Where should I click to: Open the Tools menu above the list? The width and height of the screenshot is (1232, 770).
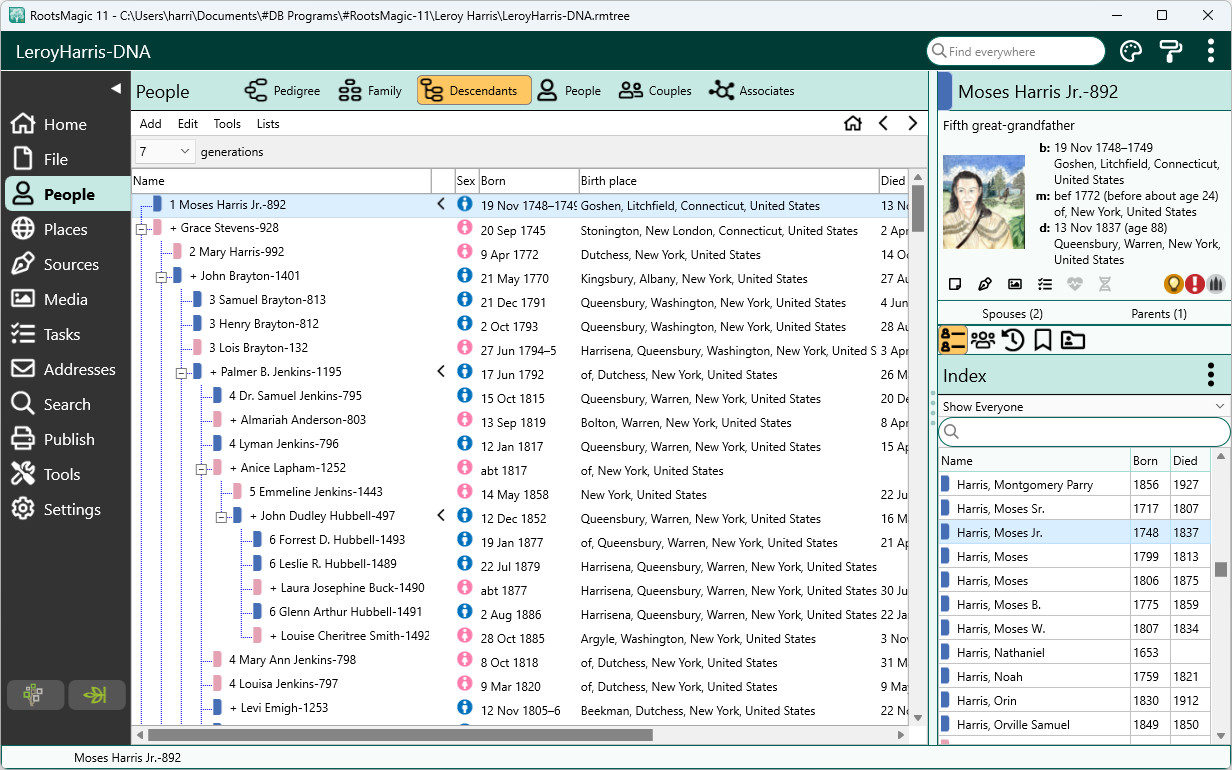(x=227, y=124)
